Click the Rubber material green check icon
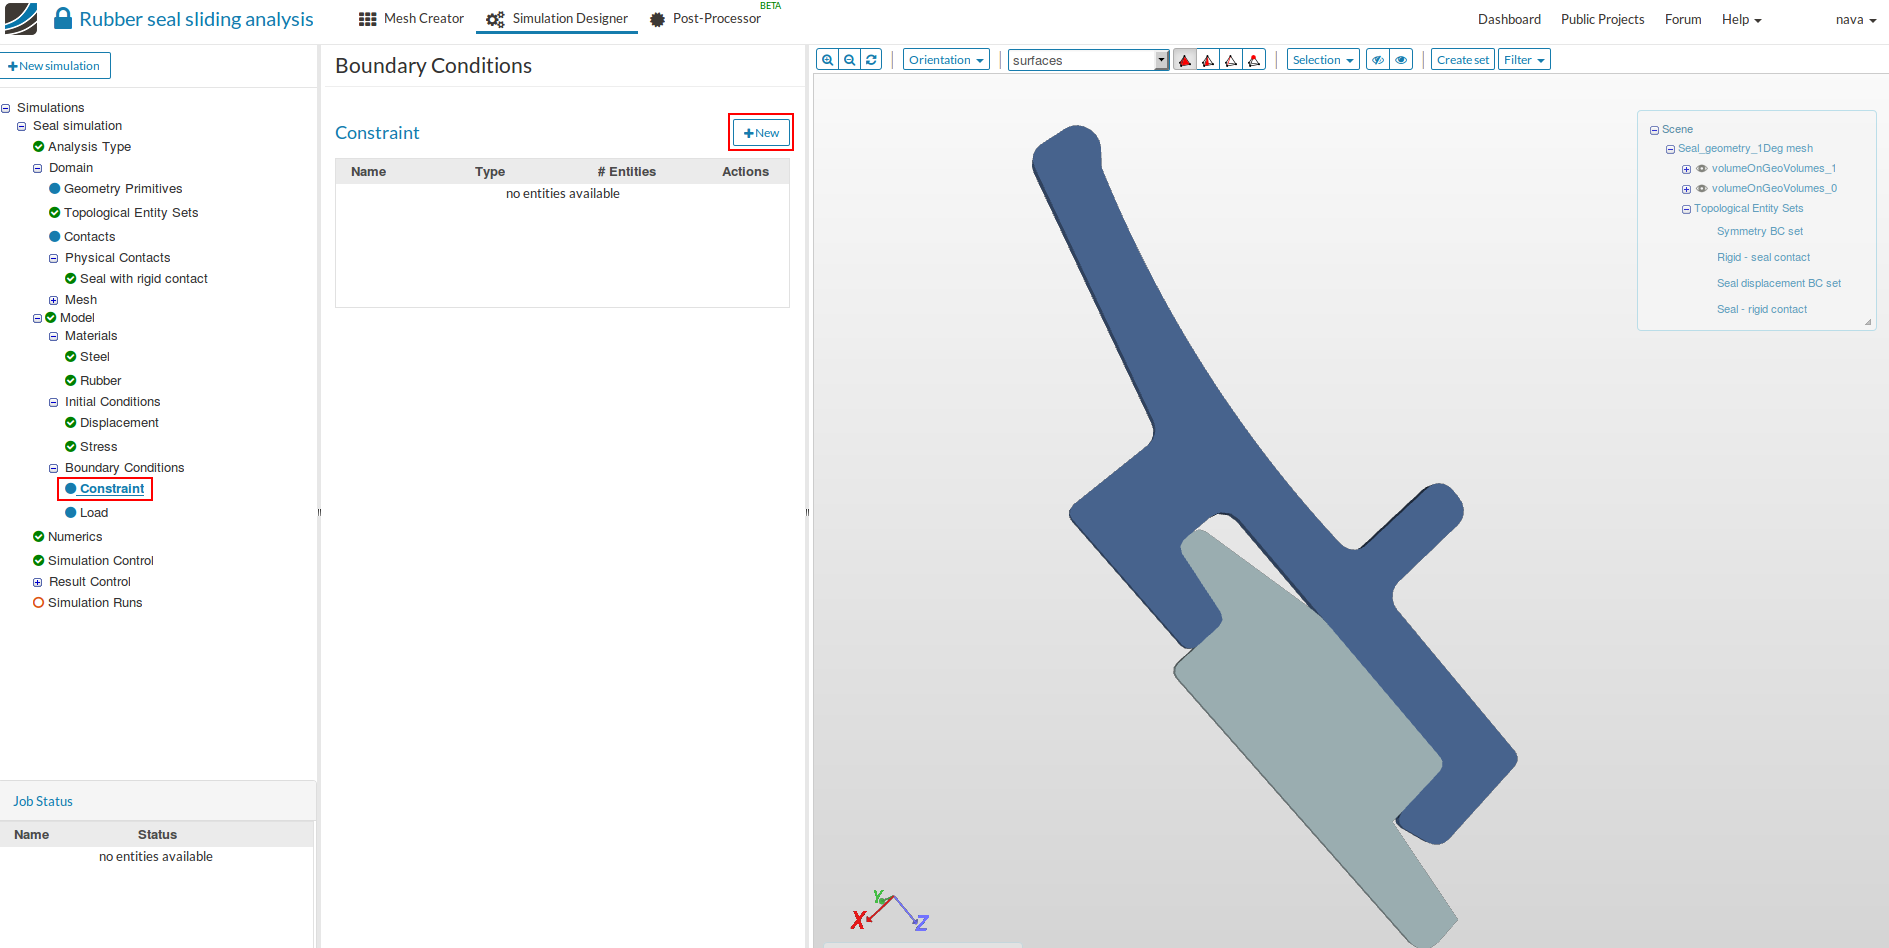 pyautogui.click(x=71, y=381)
